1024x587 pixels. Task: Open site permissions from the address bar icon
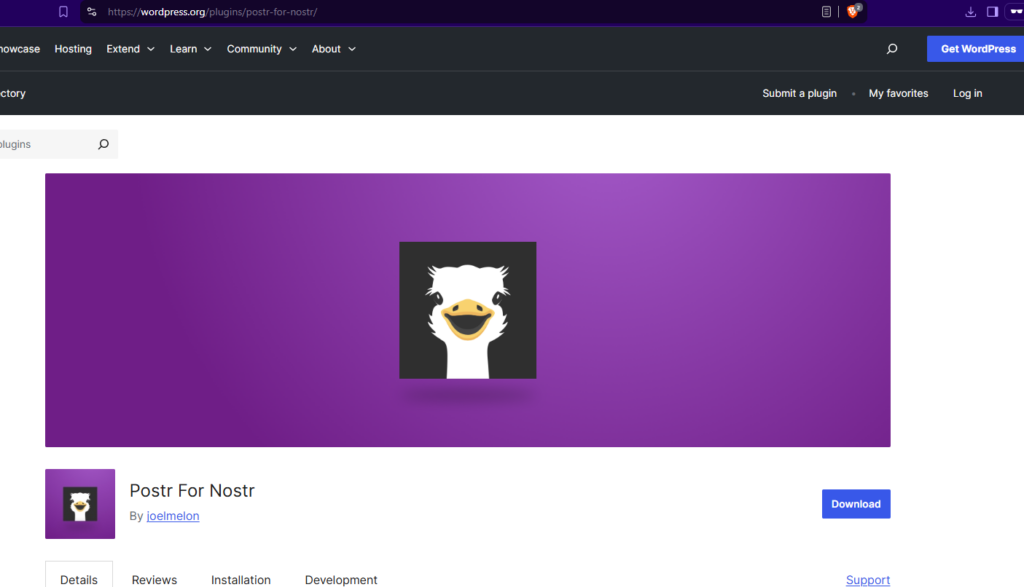click(x=91, y=12)
